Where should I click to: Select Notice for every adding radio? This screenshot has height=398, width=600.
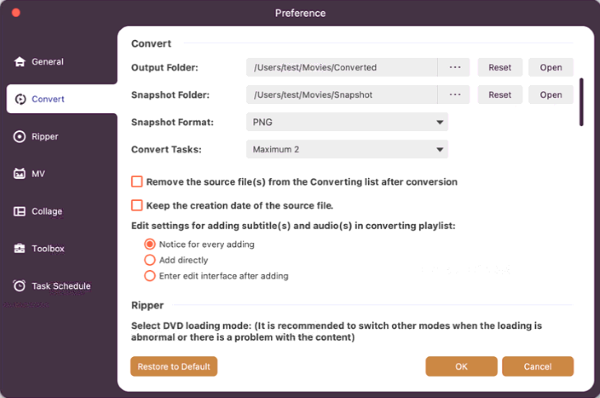coord(150,244)
